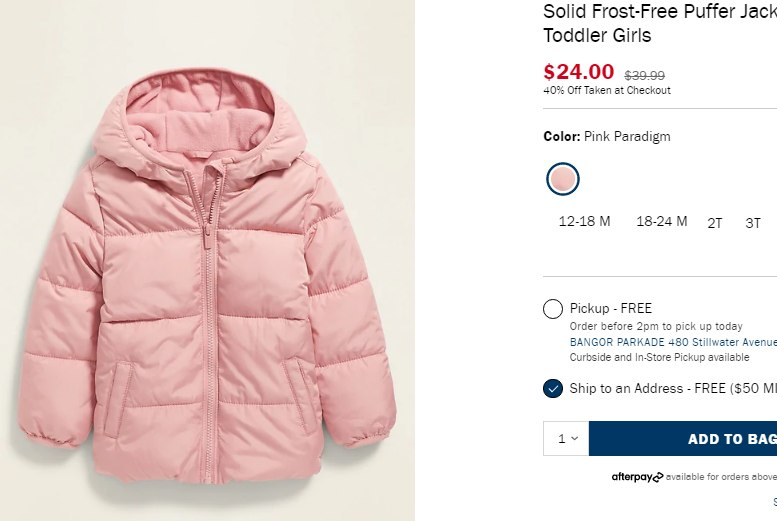
Task: Select size 18-24 M
Action: click(x=661, y=221)
